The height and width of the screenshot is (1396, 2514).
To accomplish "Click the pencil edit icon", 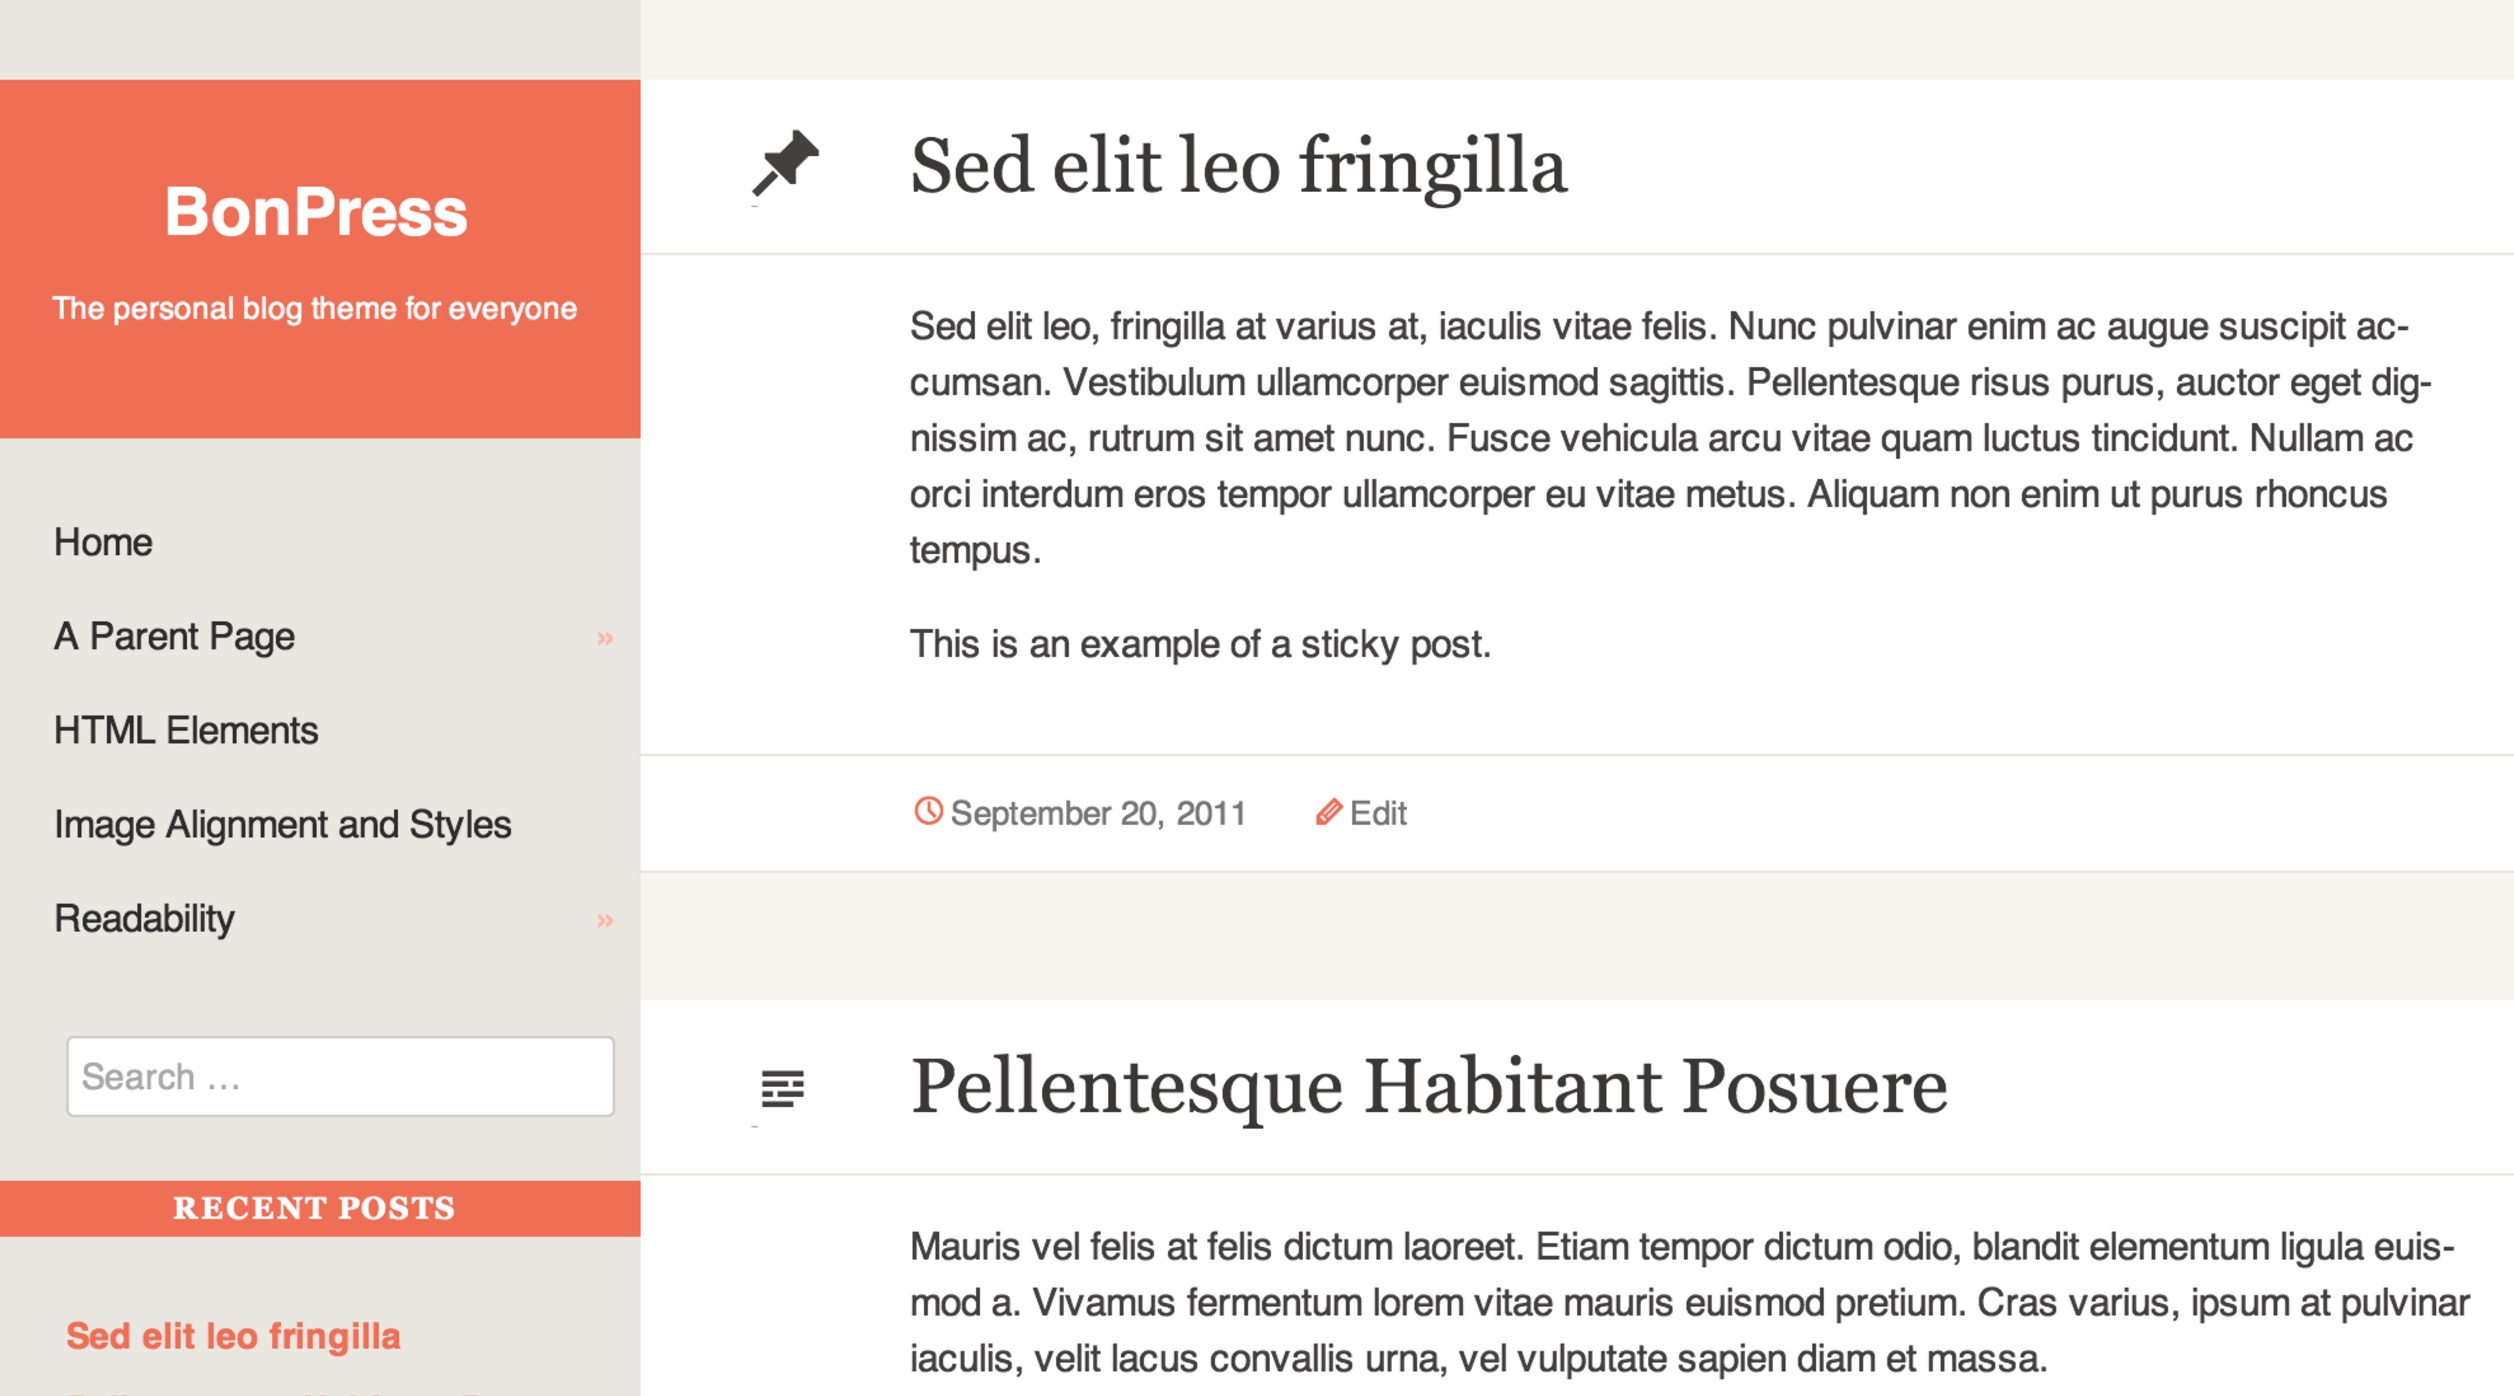I will click(x=1328, y=812).
